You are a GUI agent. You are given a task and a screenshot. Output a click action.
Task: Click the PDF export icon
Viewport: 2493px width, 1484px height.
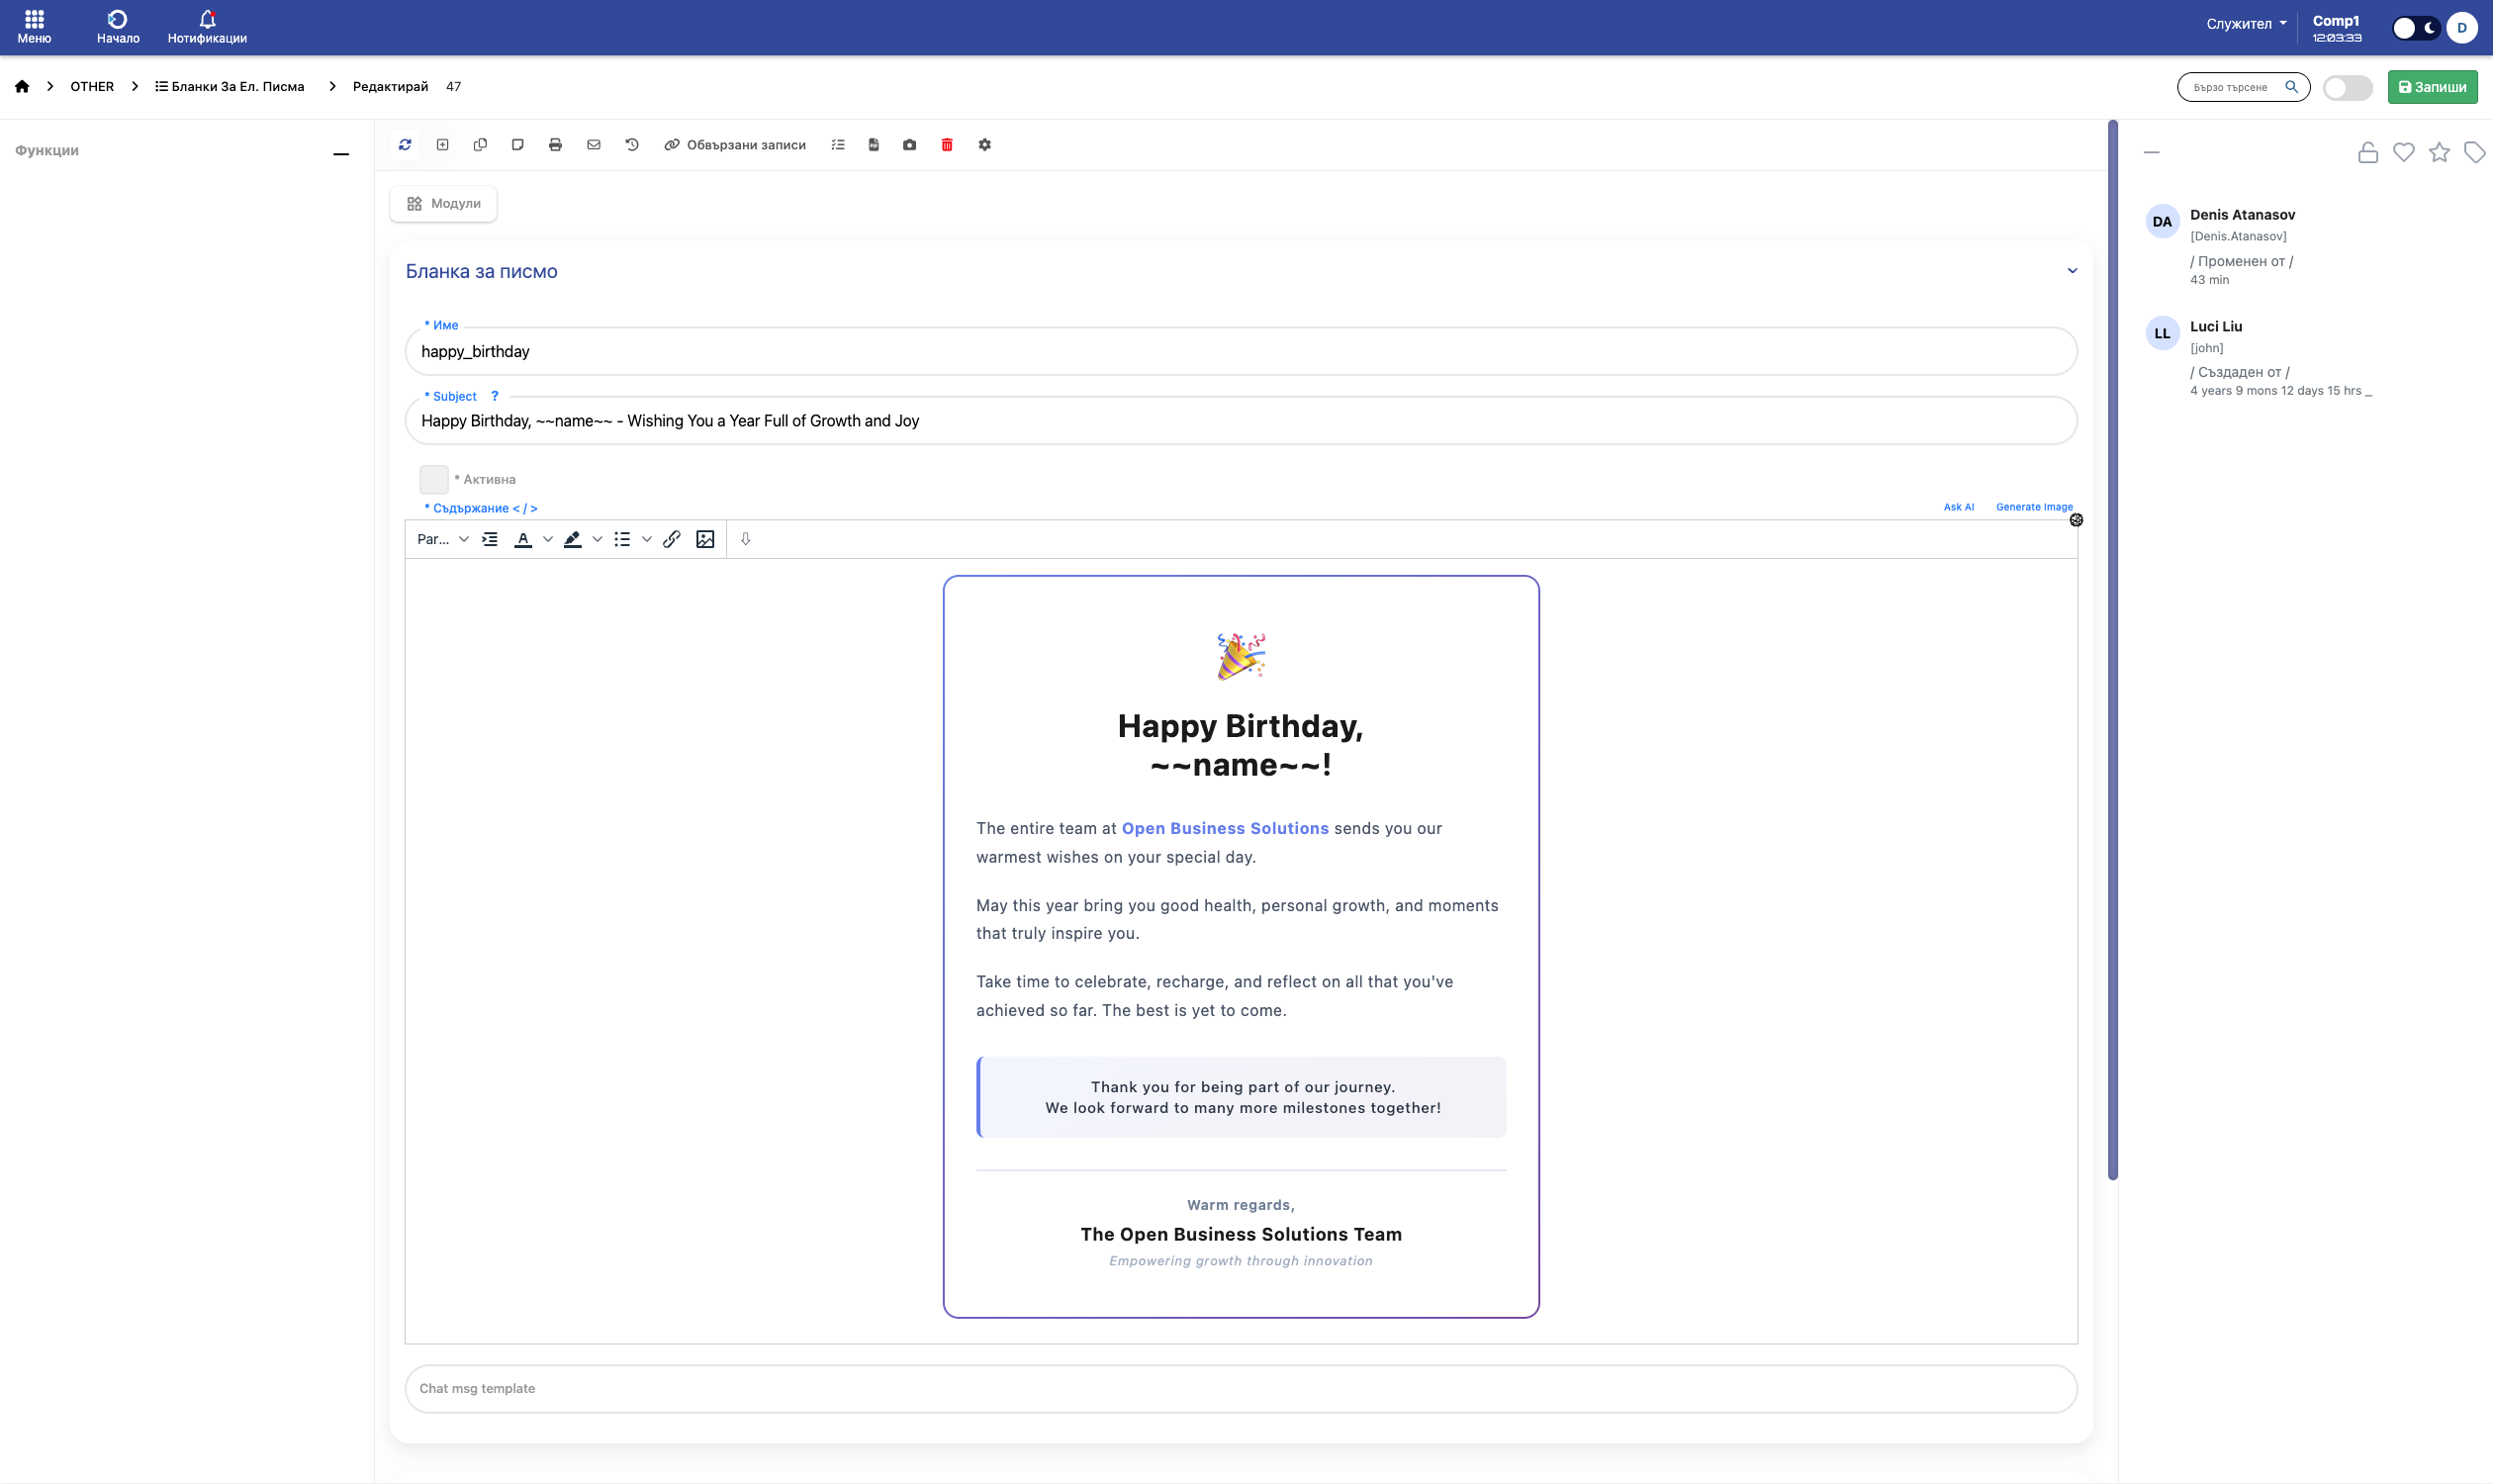click(x=873, y=145)
